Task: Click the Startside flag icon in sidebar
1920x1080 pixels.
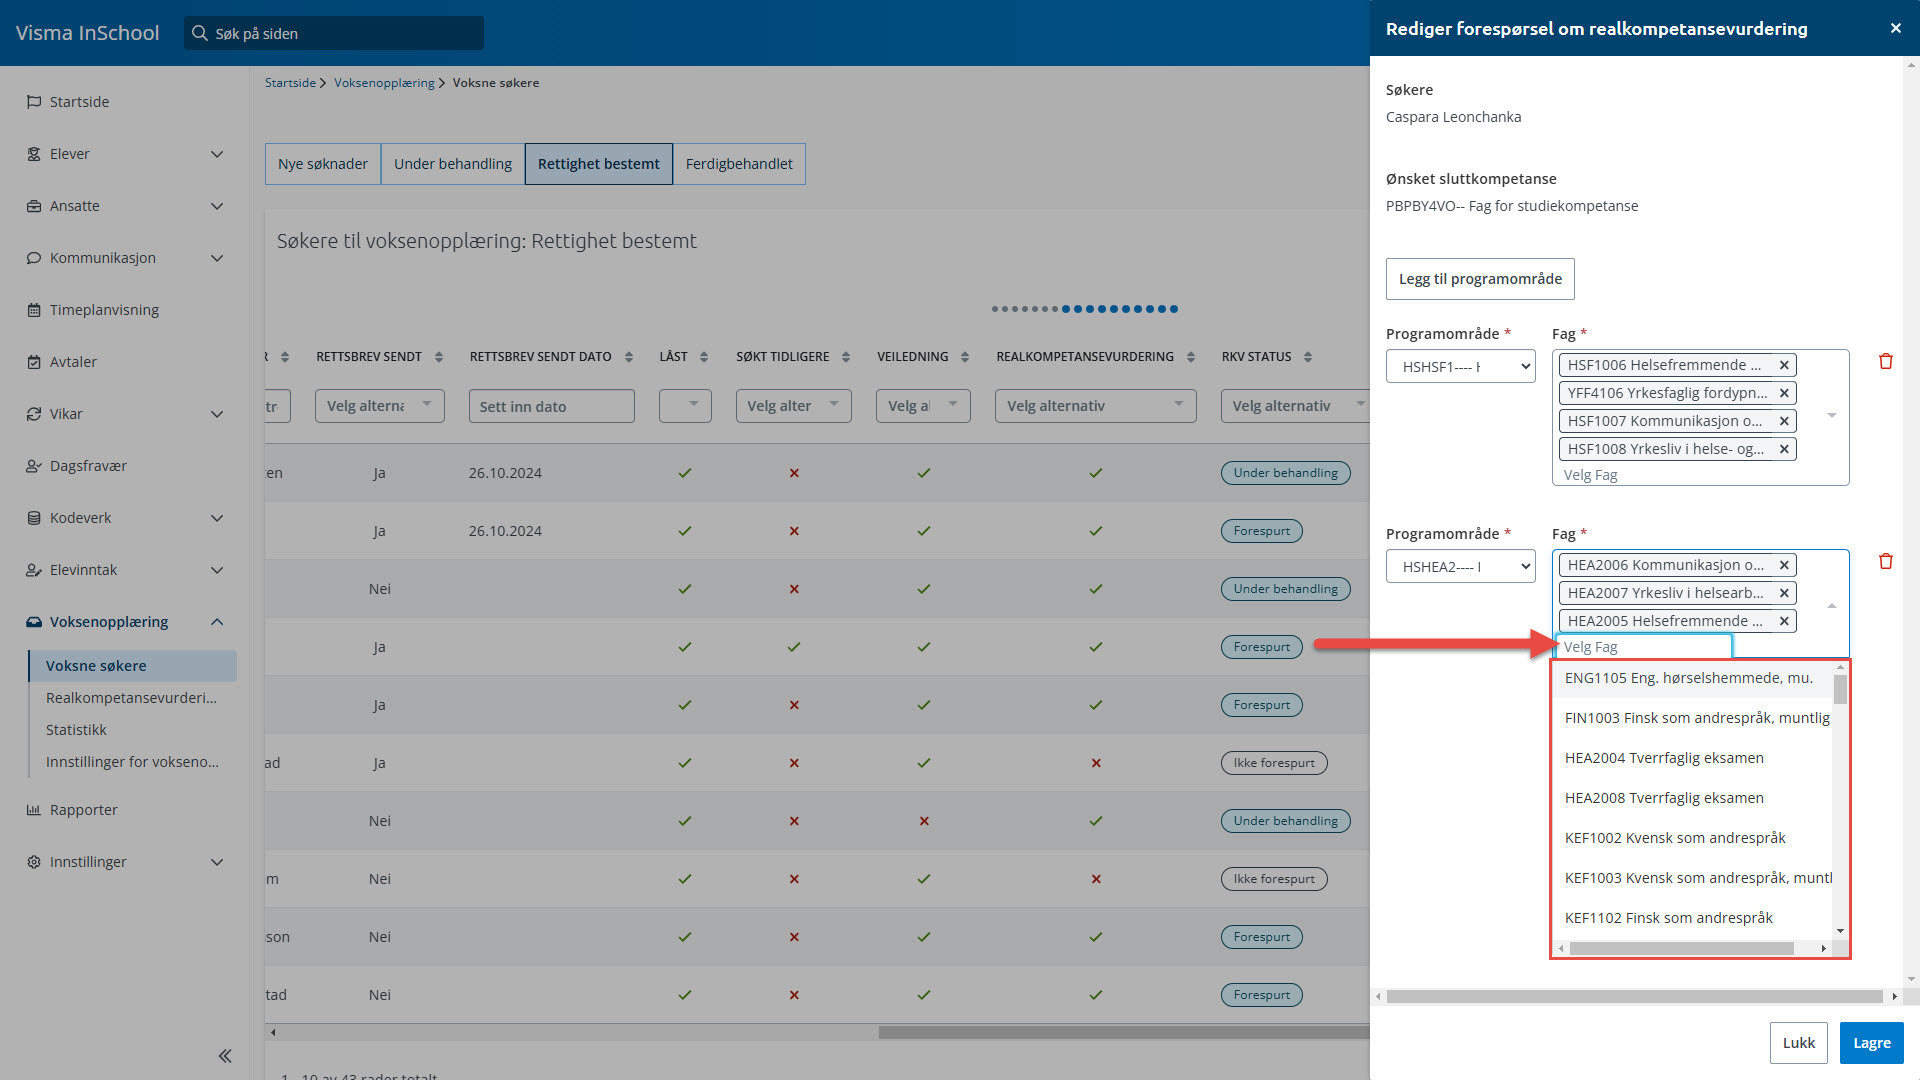Action: click(34, 102)
